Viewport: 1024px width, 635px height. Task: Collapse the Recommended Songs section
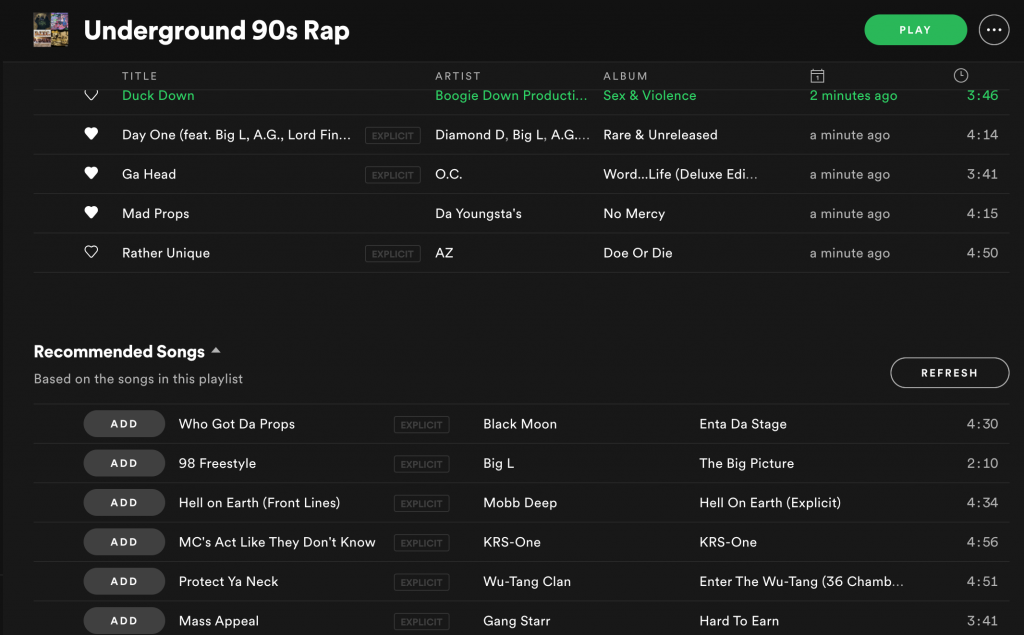click(x=216, y=351)
